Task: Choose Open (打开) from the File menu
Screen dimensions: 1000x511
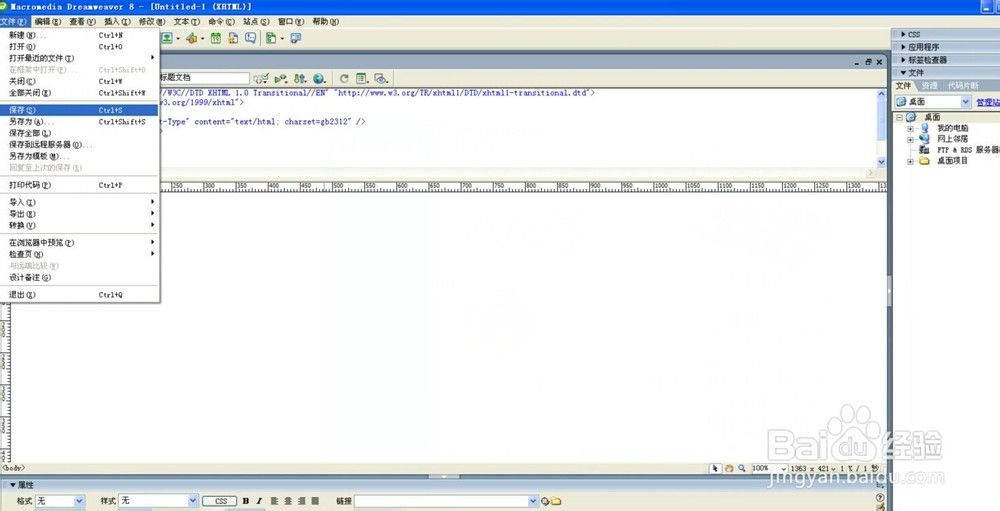Action: coord(80,47)
